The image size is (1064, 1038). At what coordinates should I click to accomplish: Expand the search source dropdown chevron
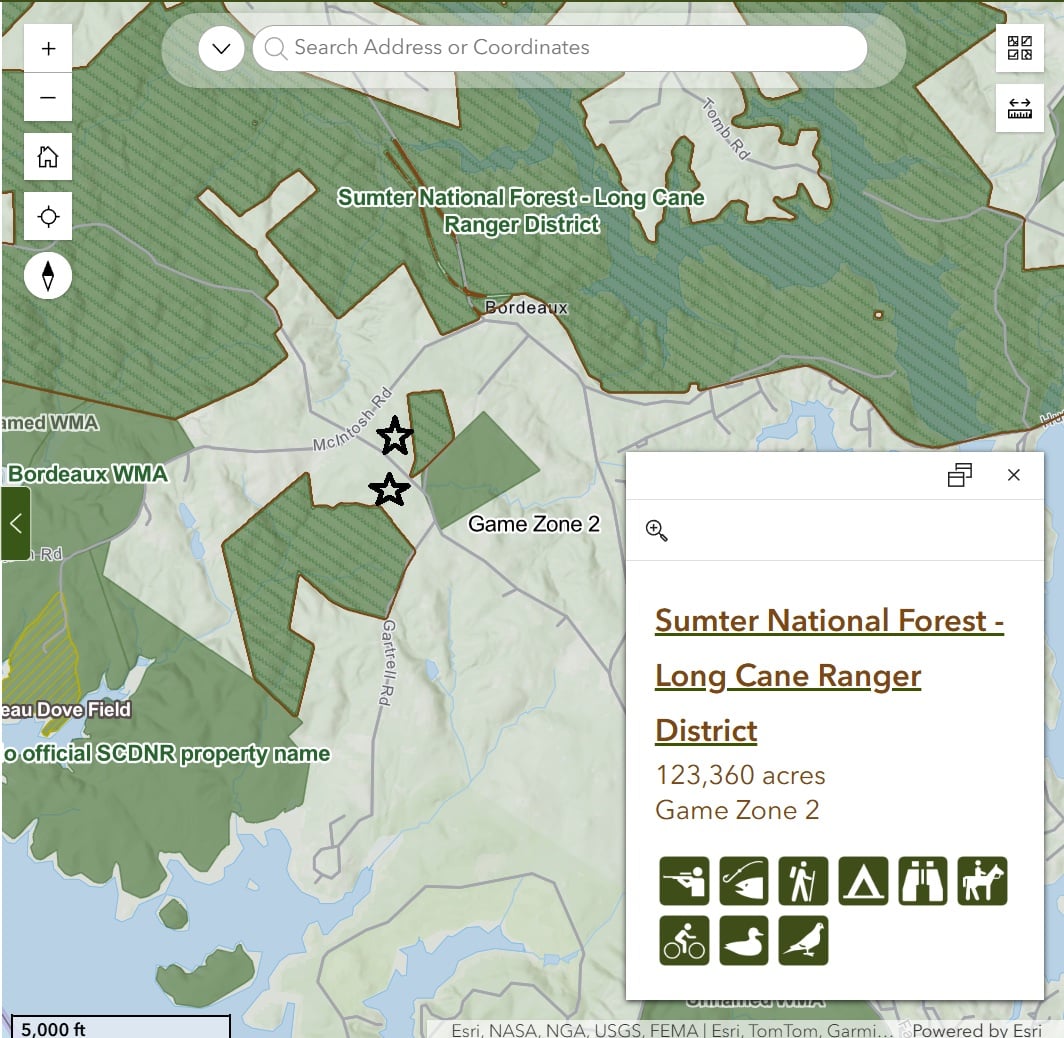pos(221,48)
